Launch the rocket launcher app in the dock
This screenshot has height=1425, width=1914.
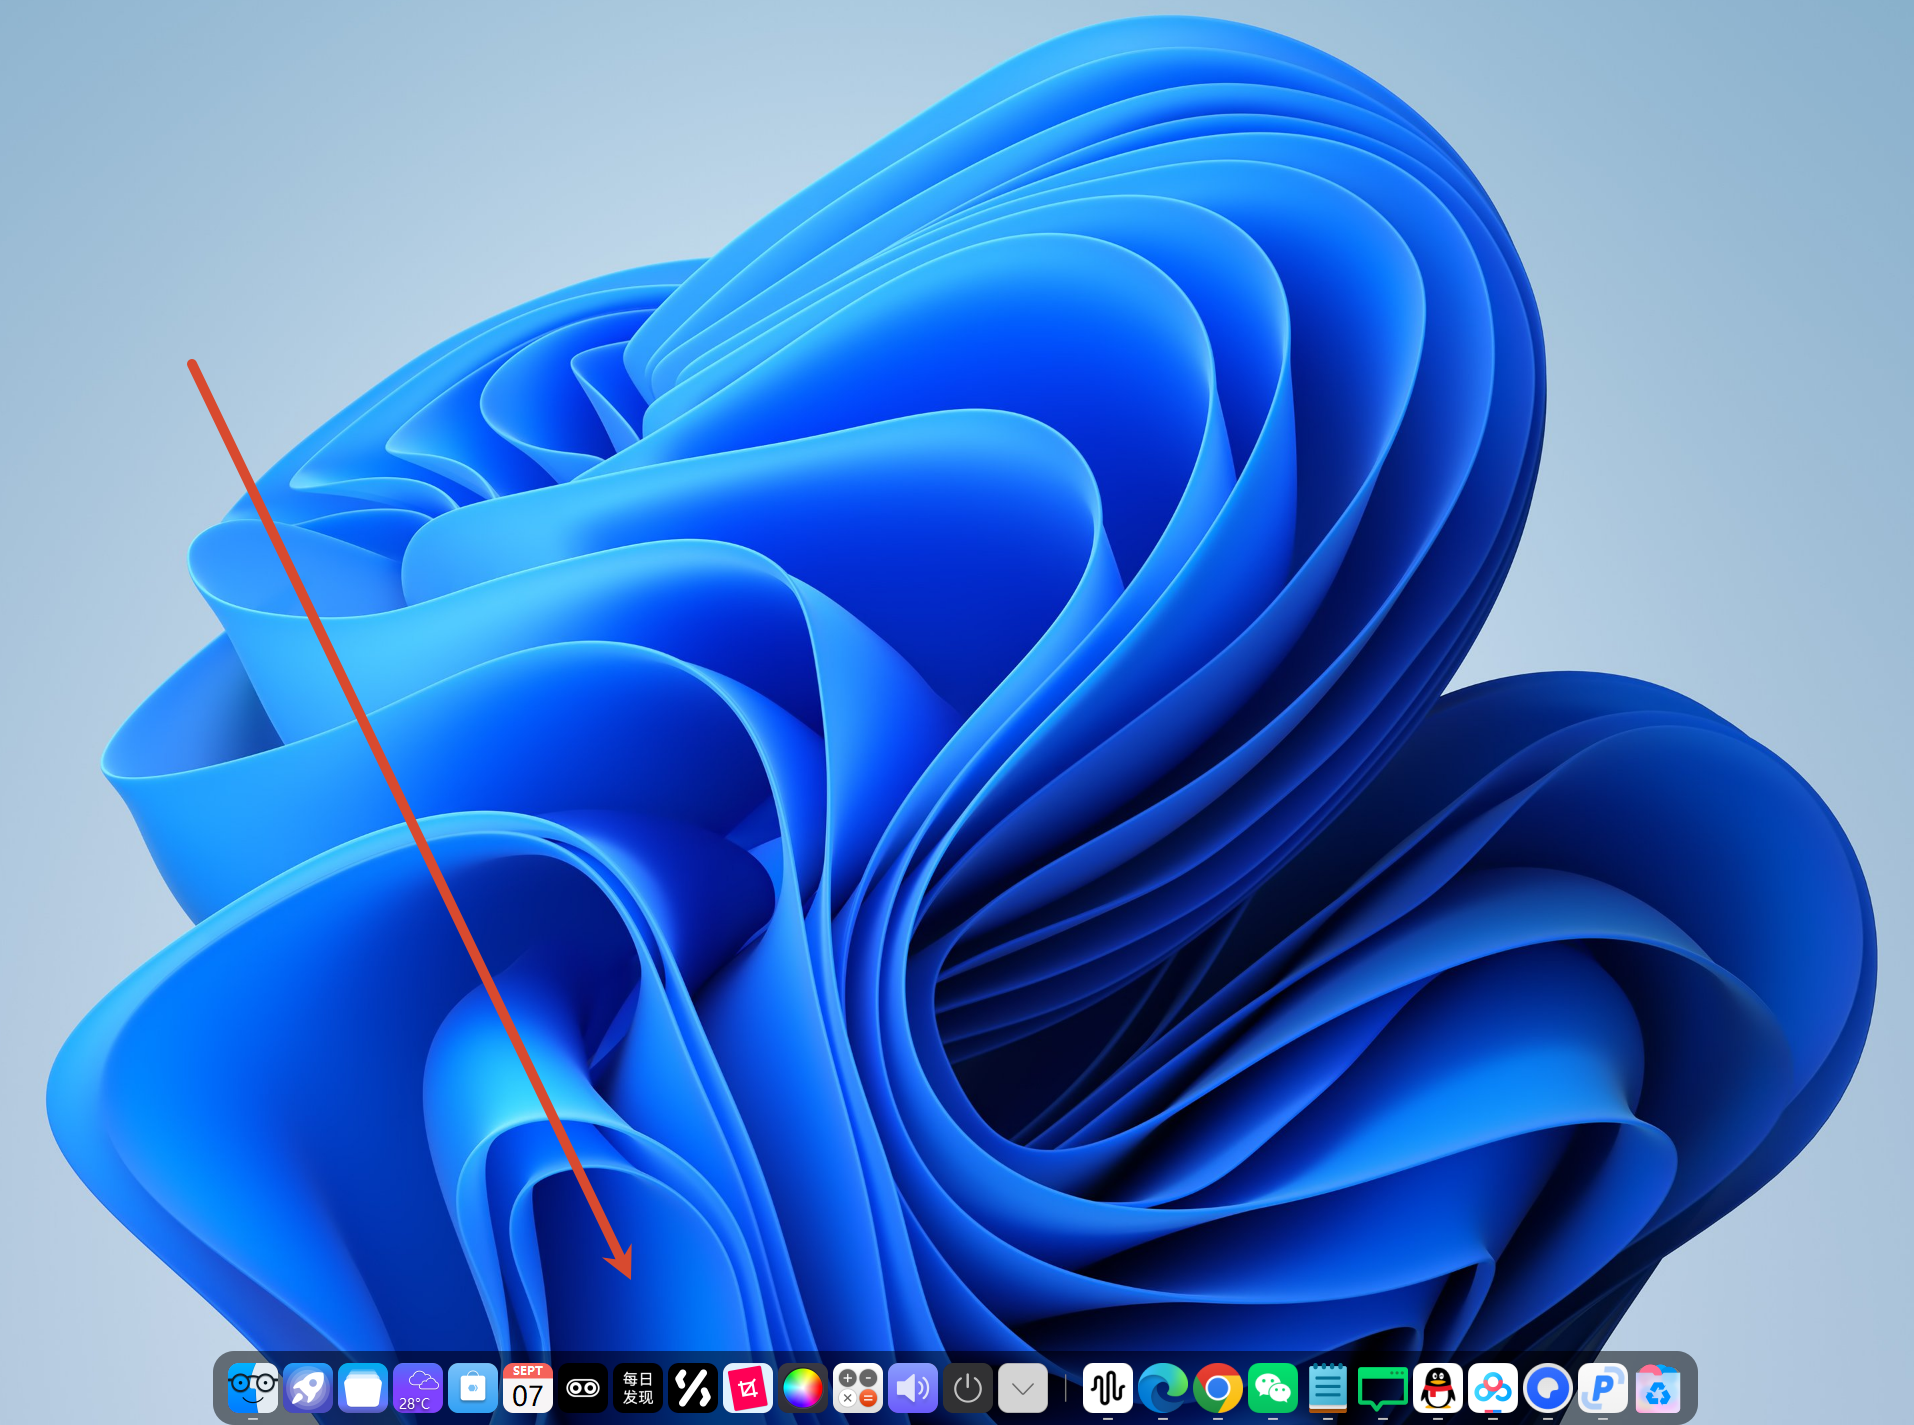pyautogui.click(x=308, y=1388)
